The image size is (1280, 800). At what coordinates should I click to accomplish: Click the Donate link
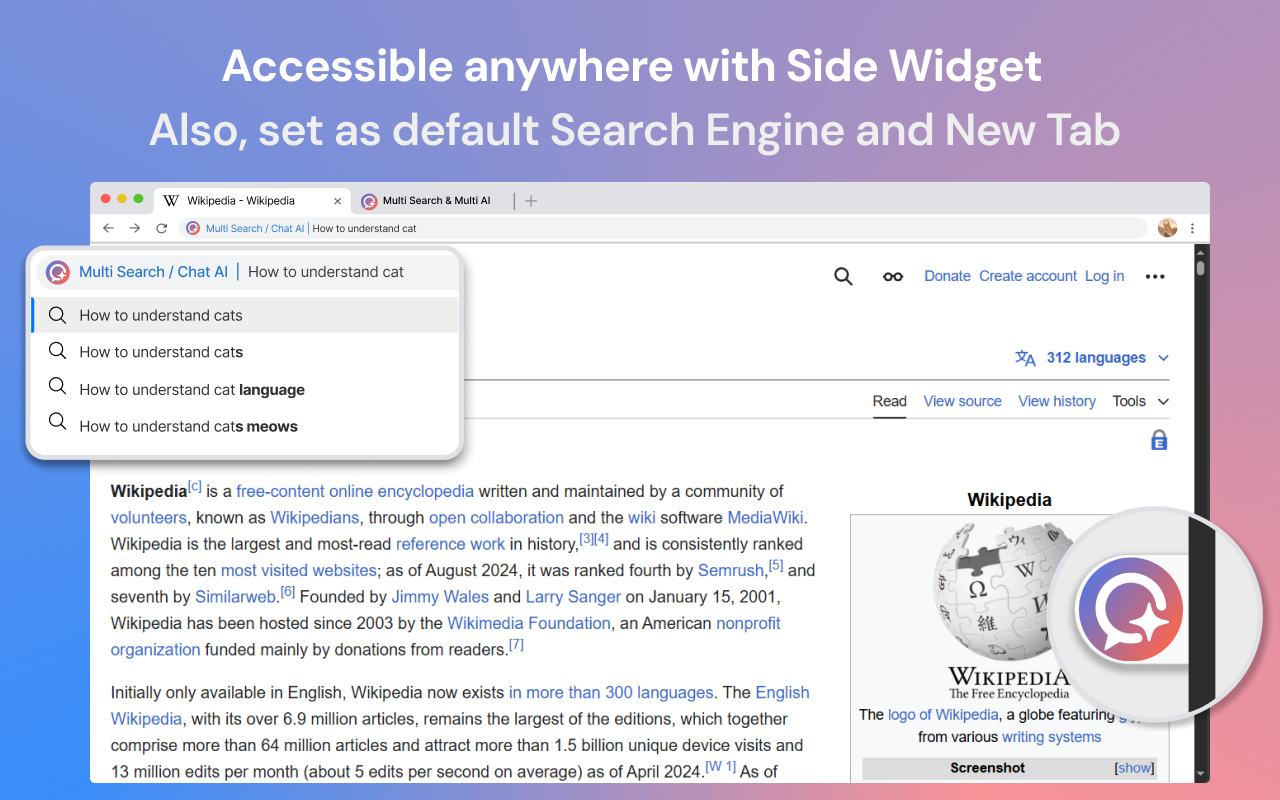(947, 276)
